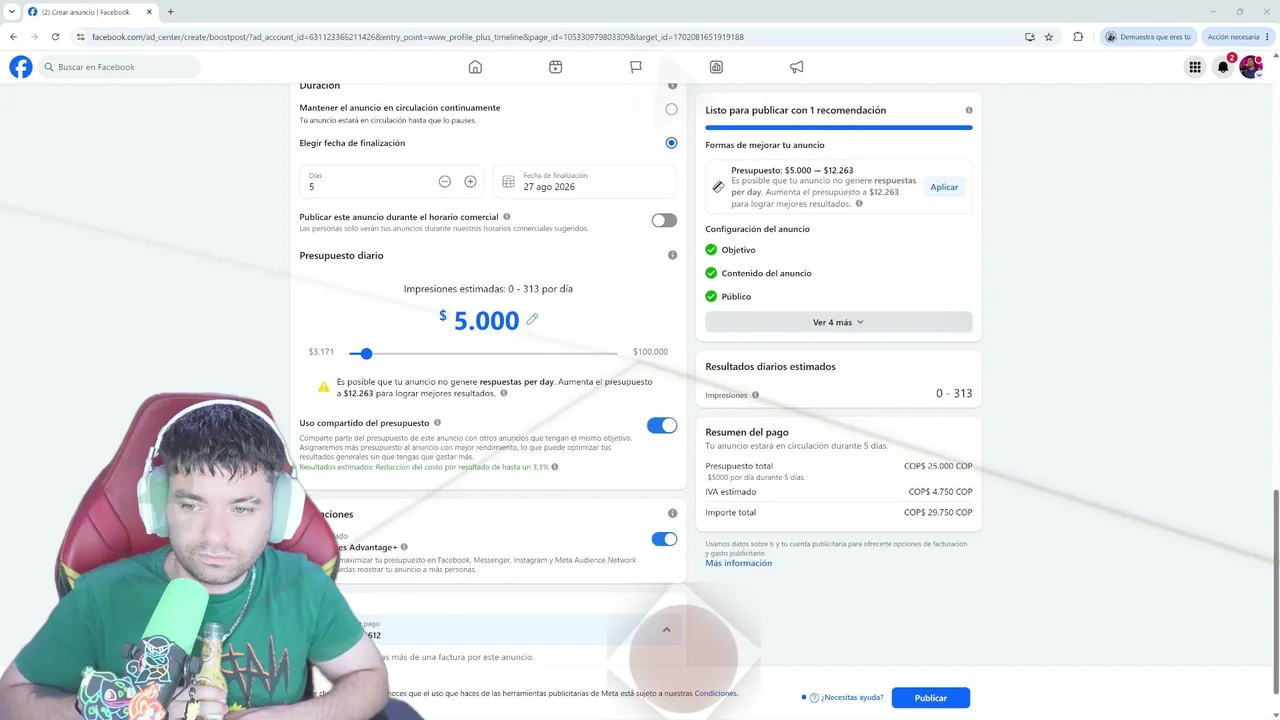This screenshot has height=720, width=1280.
Task: Click the 'Buscar en Facebook' search field
Action: pyautogui.click(x=119, y=67)
